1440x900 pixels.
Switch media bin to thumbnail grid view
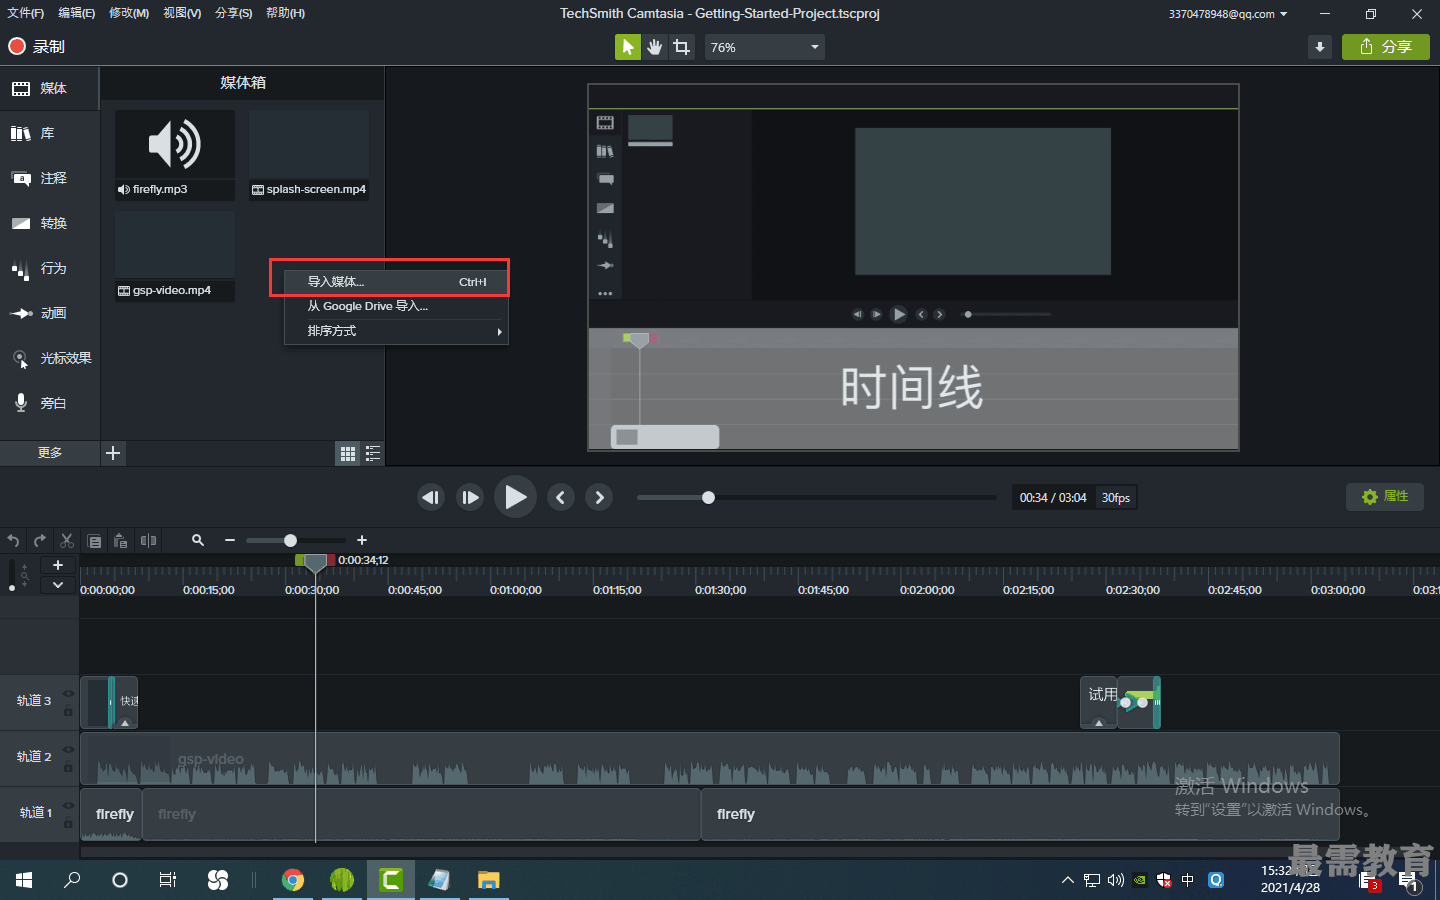(348, 454)
